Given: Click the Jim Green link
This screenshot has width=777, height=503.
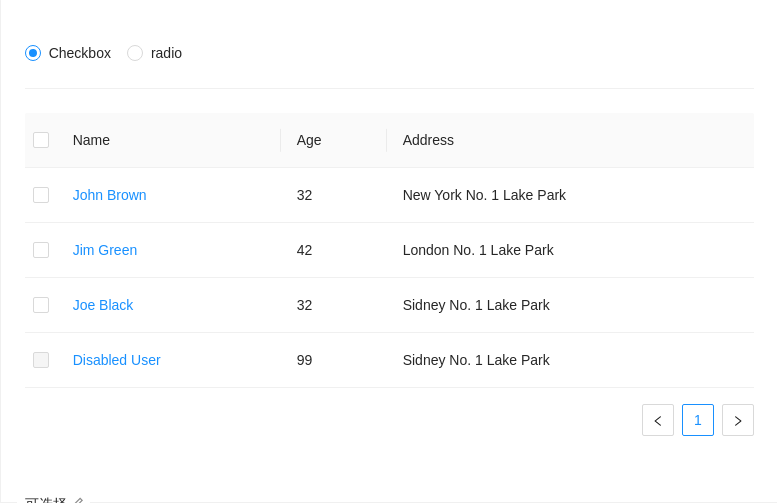Looking at the screenshot, I should 105,250.
